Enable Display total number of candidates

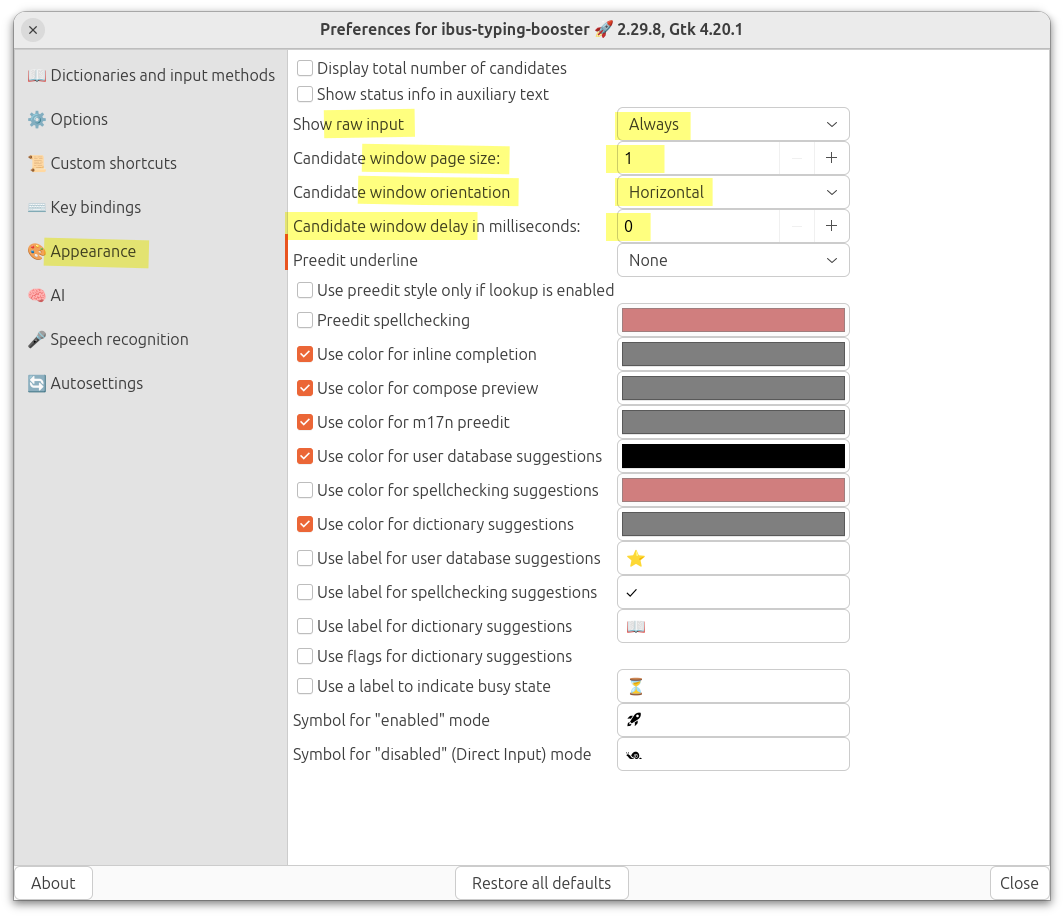click(x=305, y=69)
